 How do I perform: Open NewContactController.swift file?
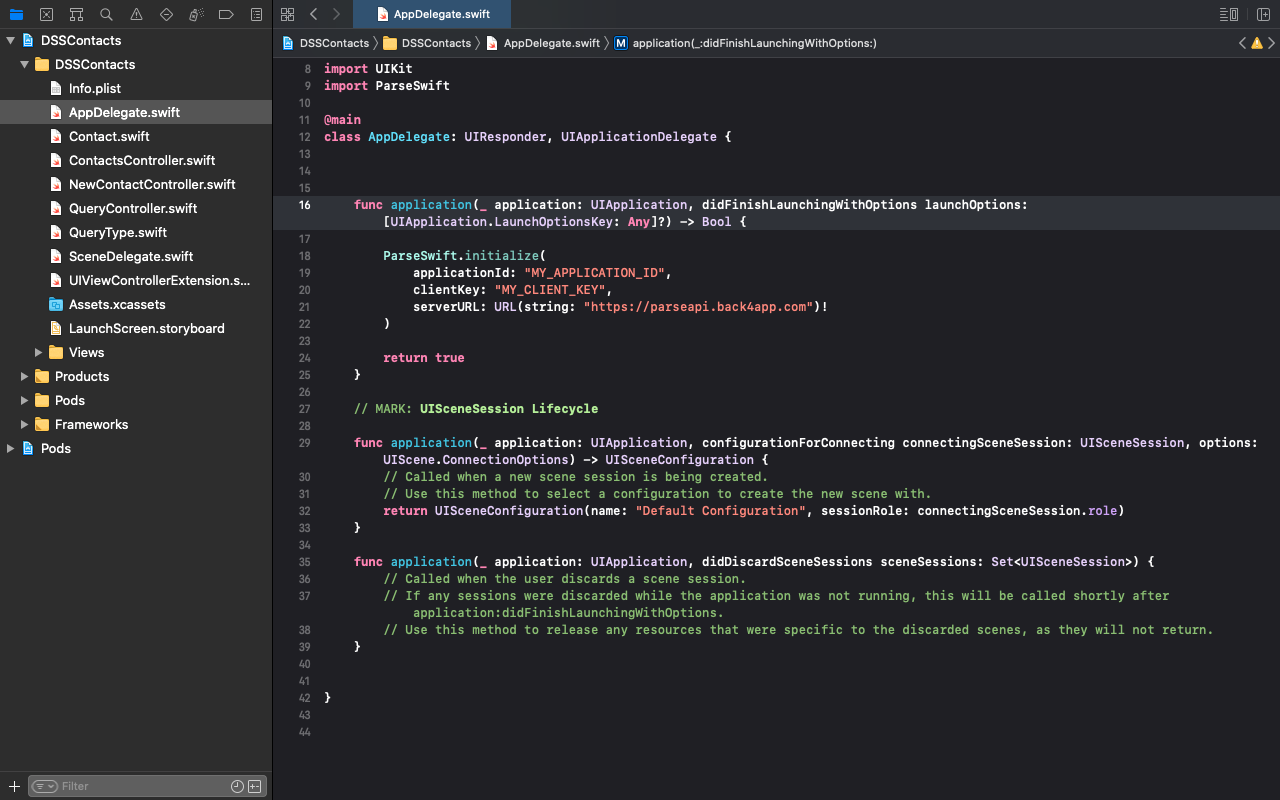click(136, 184)
